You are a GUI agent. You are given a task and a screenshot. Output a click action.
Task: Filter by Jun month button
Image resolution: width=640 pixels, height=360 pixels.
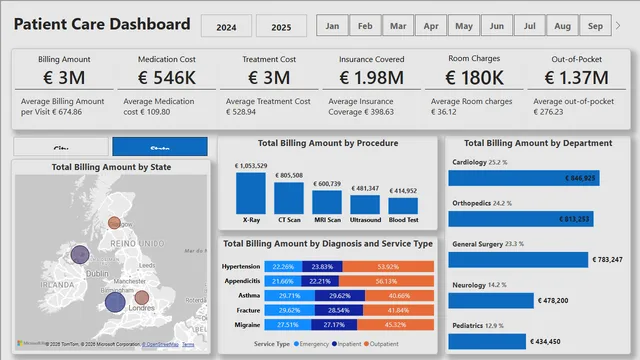(x=497, y=26)
